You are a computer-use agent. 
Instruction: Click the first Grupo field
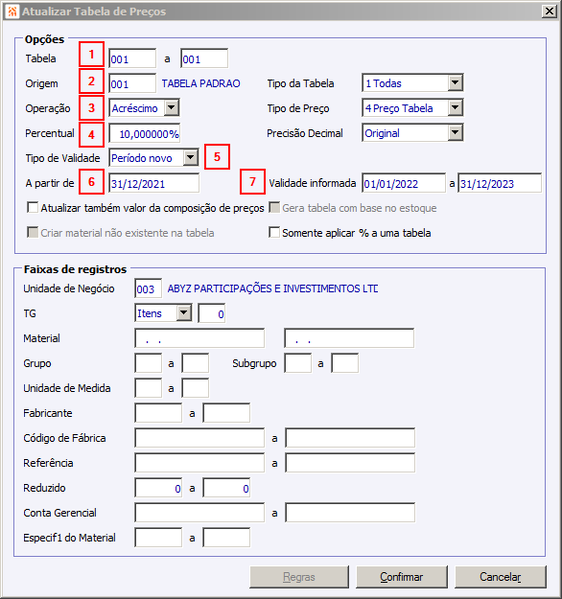[148, 363]
